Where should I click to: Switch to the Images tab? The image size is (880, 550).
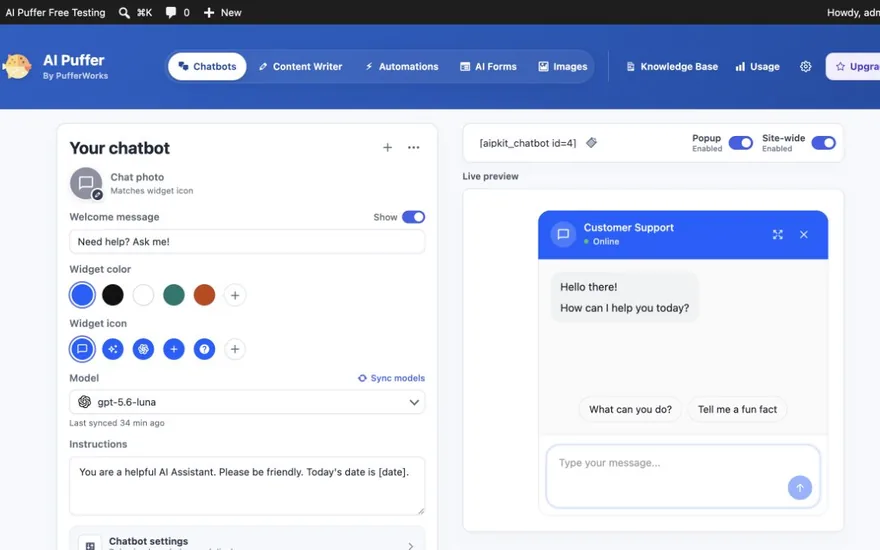click(562, 66)
